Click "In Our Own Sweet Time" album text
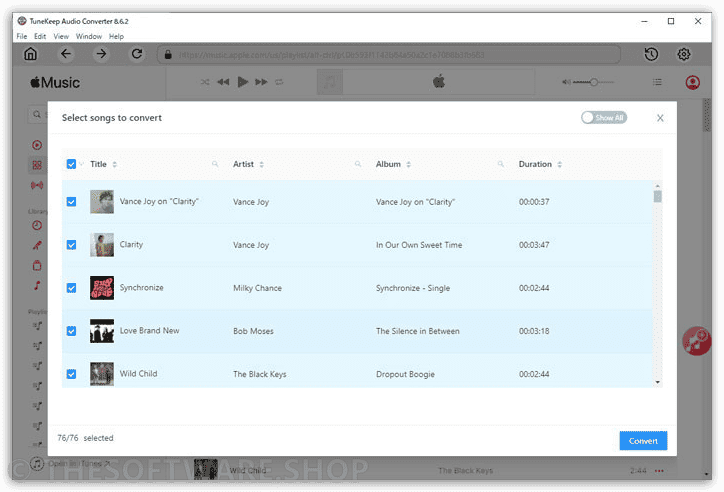This screenshot has width=724, height=492. pyautogui.click(x=419, y=245)
